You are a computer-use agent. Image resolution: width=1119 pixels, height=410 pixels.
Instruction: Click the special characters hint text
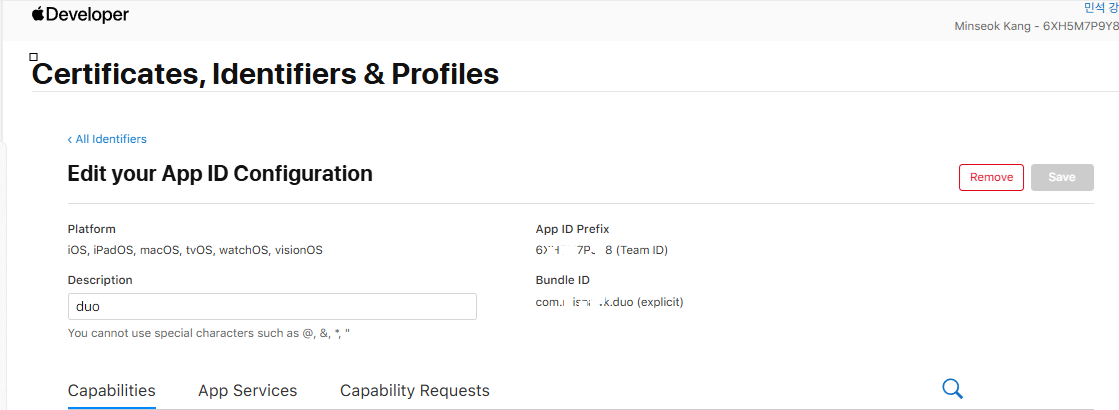208,332
